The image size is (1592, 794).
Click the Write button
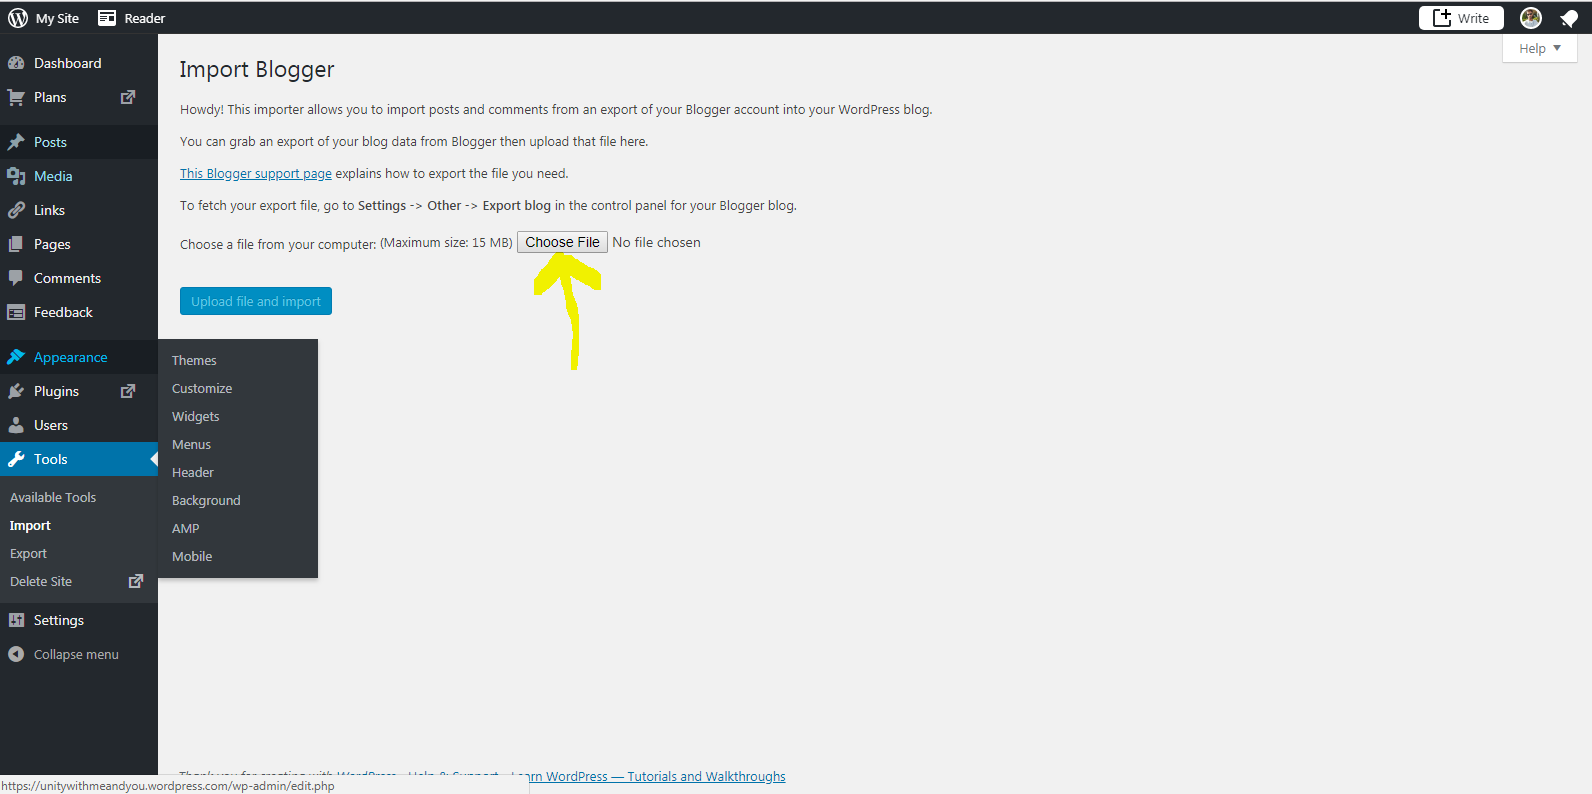(x=1461, y=18)
